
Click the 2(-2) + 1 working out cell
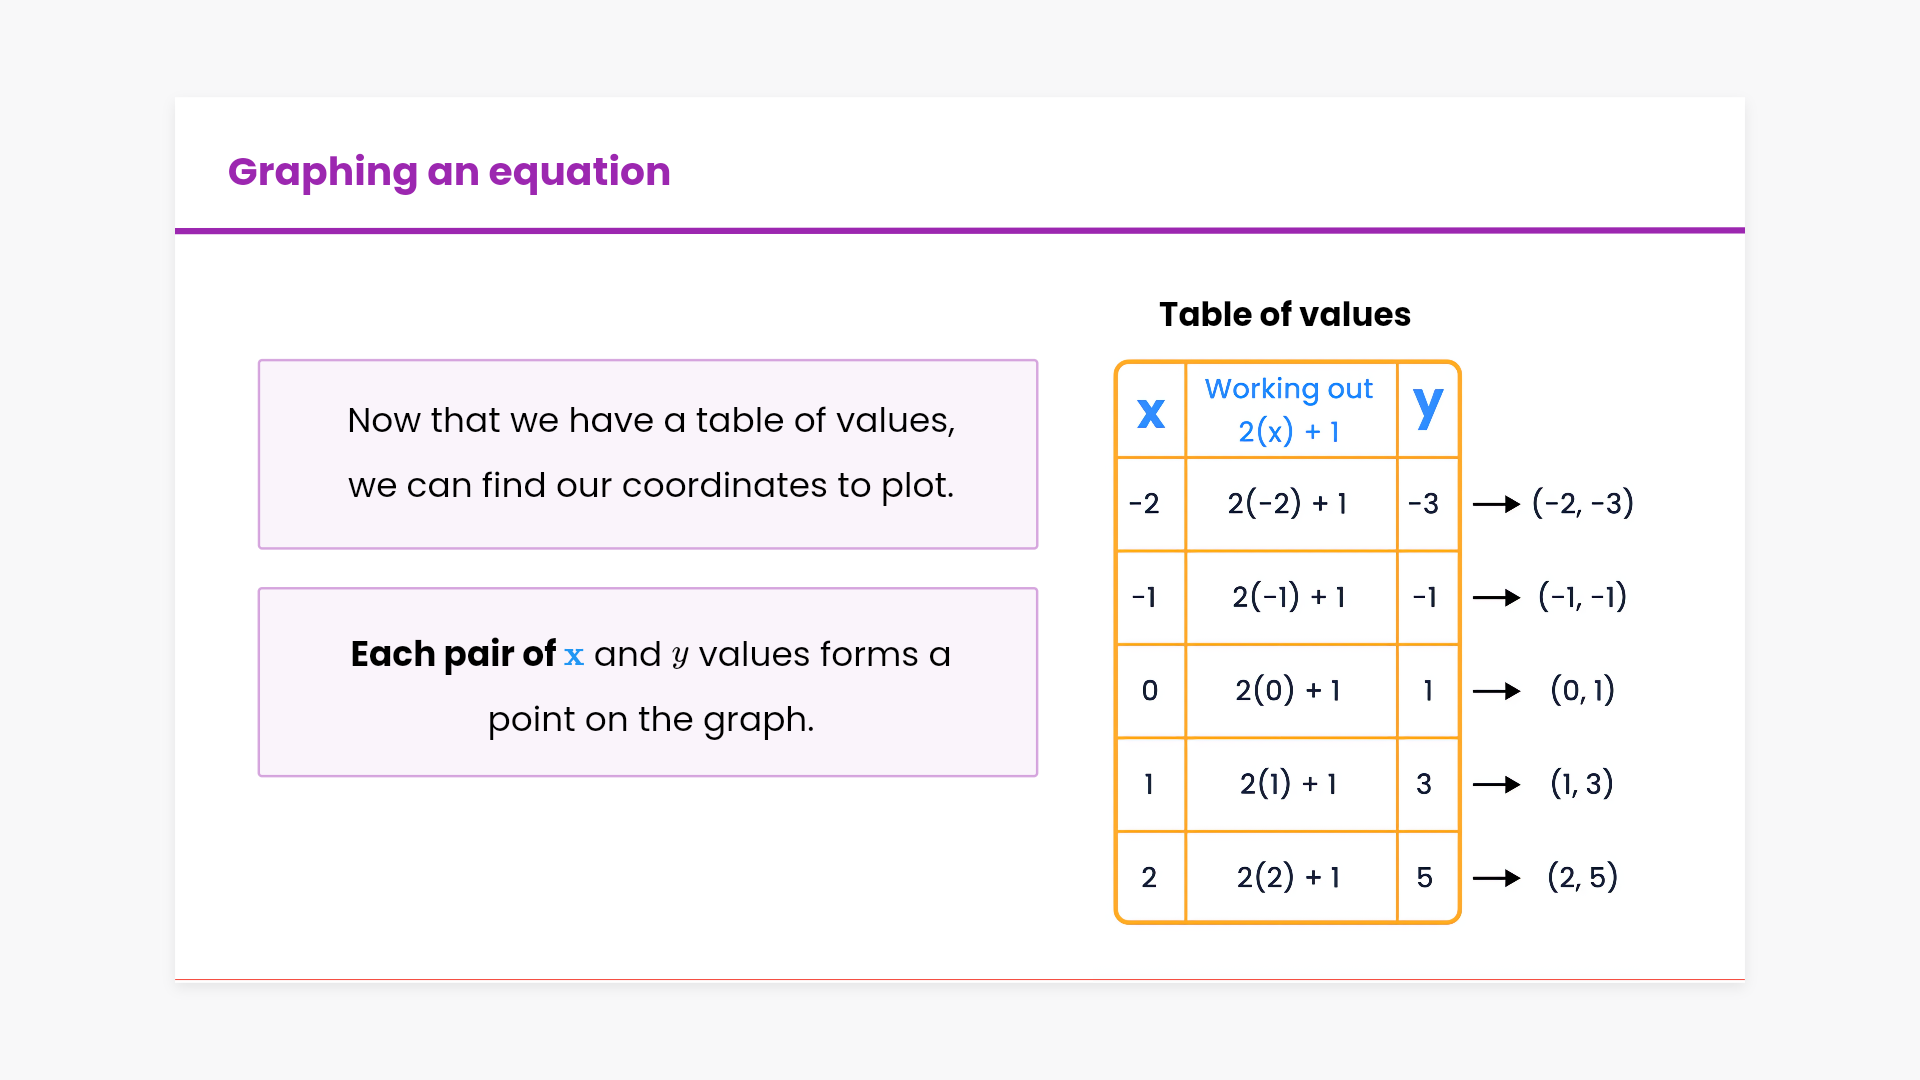click(x=1288, y=504)
